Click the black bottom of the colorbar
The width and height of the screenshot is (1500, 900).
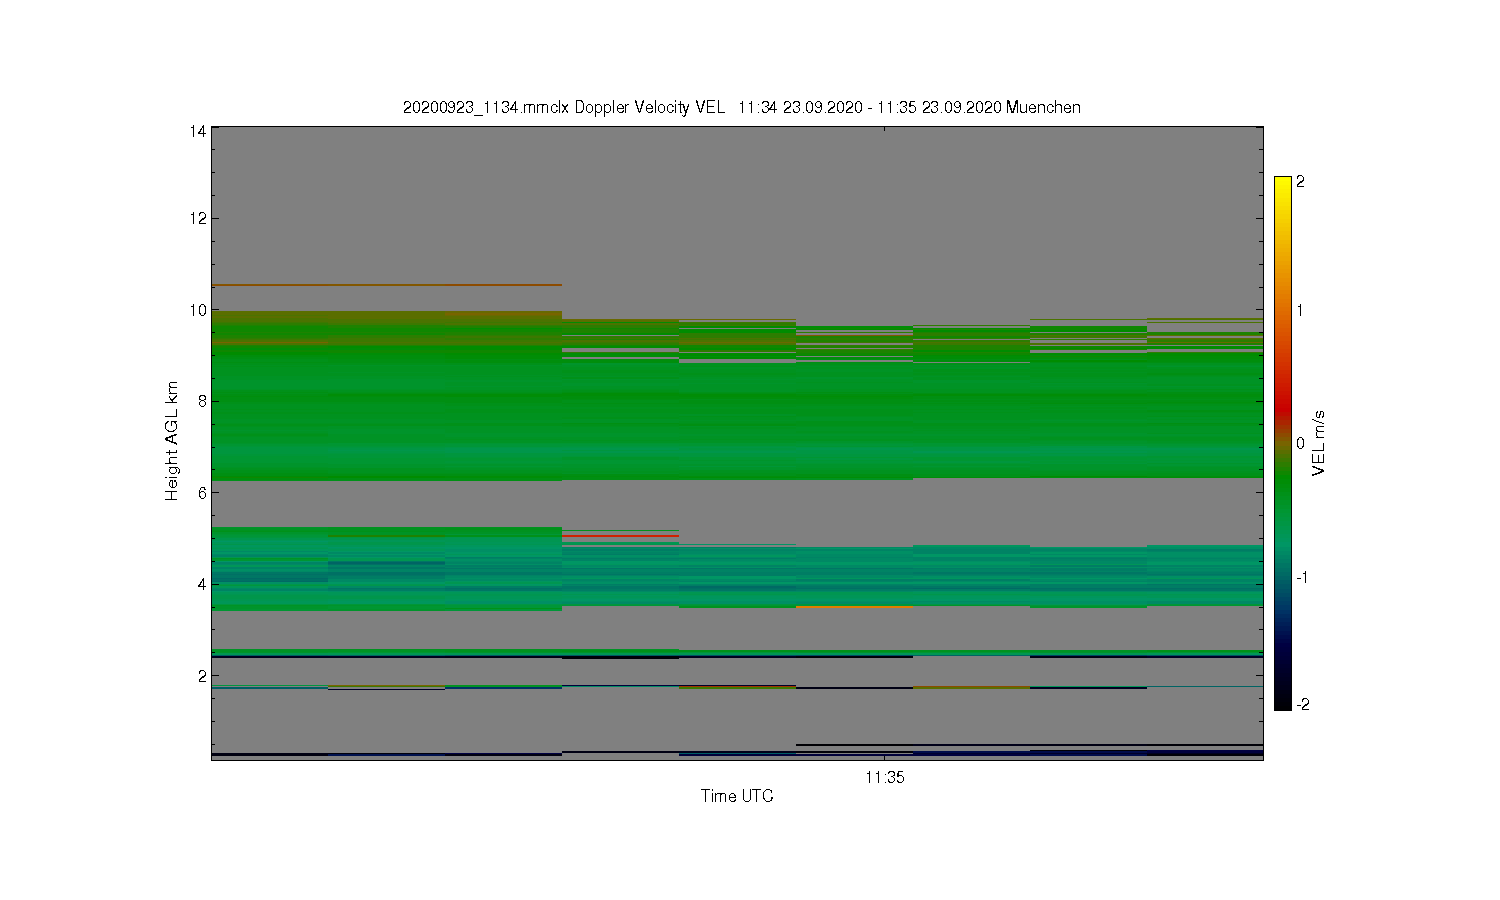(x=1282, y=700)
